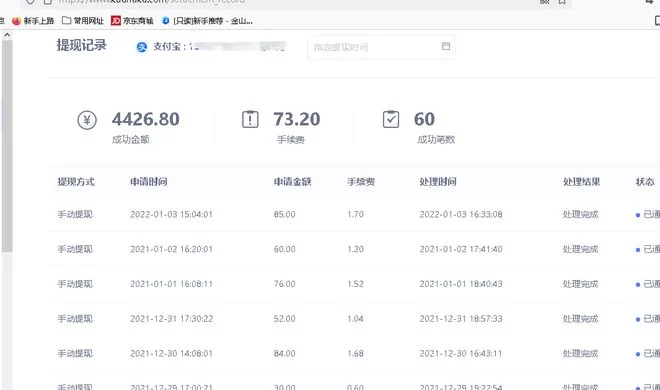This screenshot has width=660, height=390.
Task: Click 处理完成 in the 84.00 row
Action: [x=580, y=353]
